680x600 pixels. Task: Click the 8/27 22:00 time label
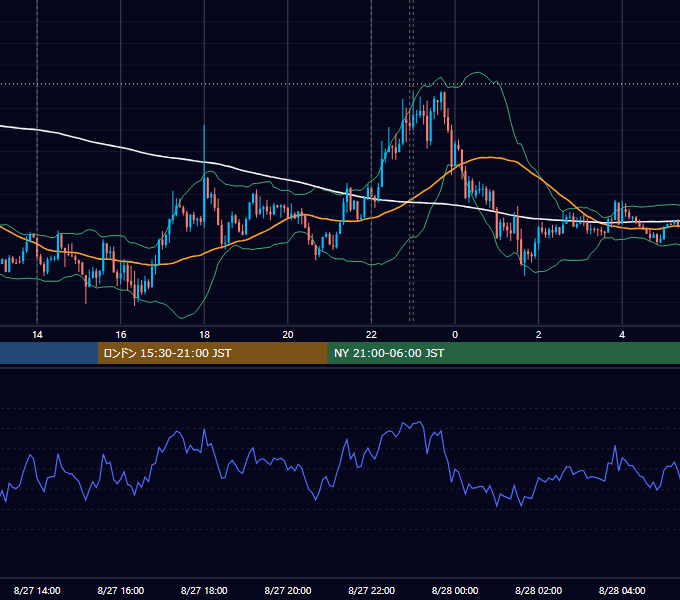[x=372, y=590]
